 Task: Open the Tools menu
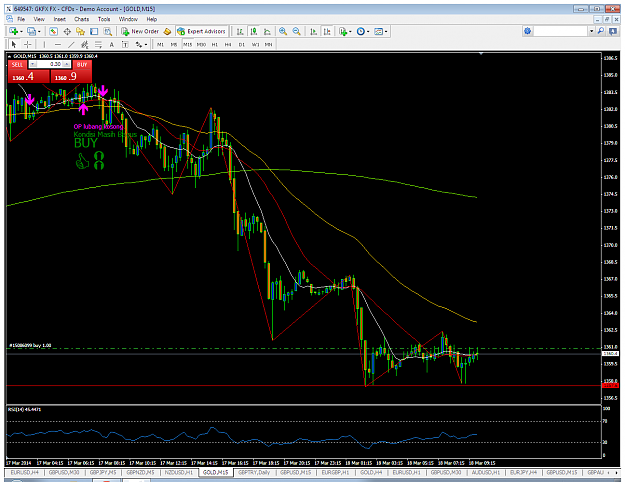click(104, 19)
